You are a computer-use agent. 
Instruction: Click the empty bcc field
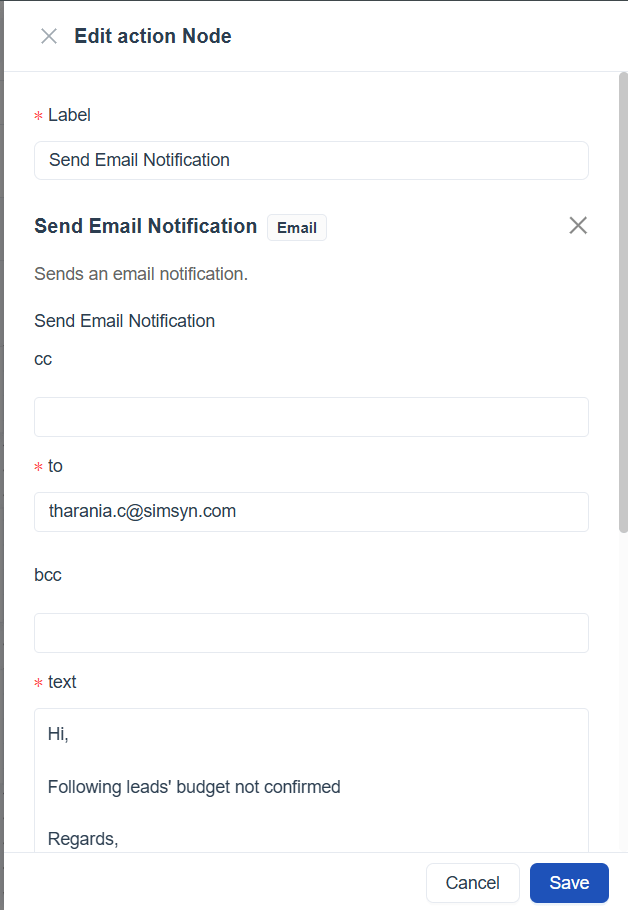310,633
